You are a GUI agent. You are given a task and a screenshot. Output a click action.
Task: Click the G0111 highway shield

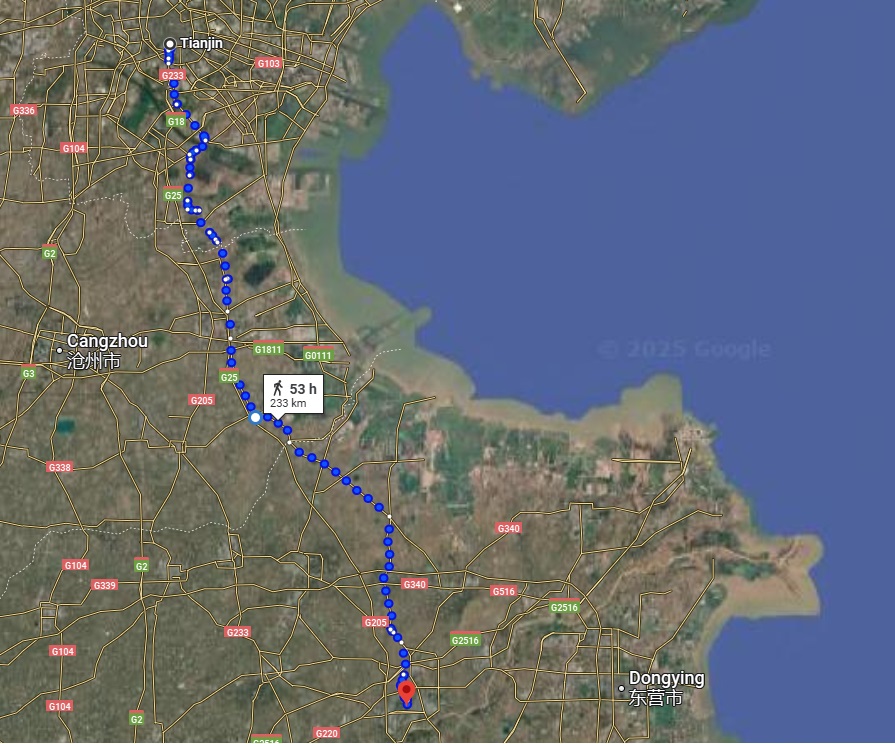pyautogui.click(x=318, y=355)
